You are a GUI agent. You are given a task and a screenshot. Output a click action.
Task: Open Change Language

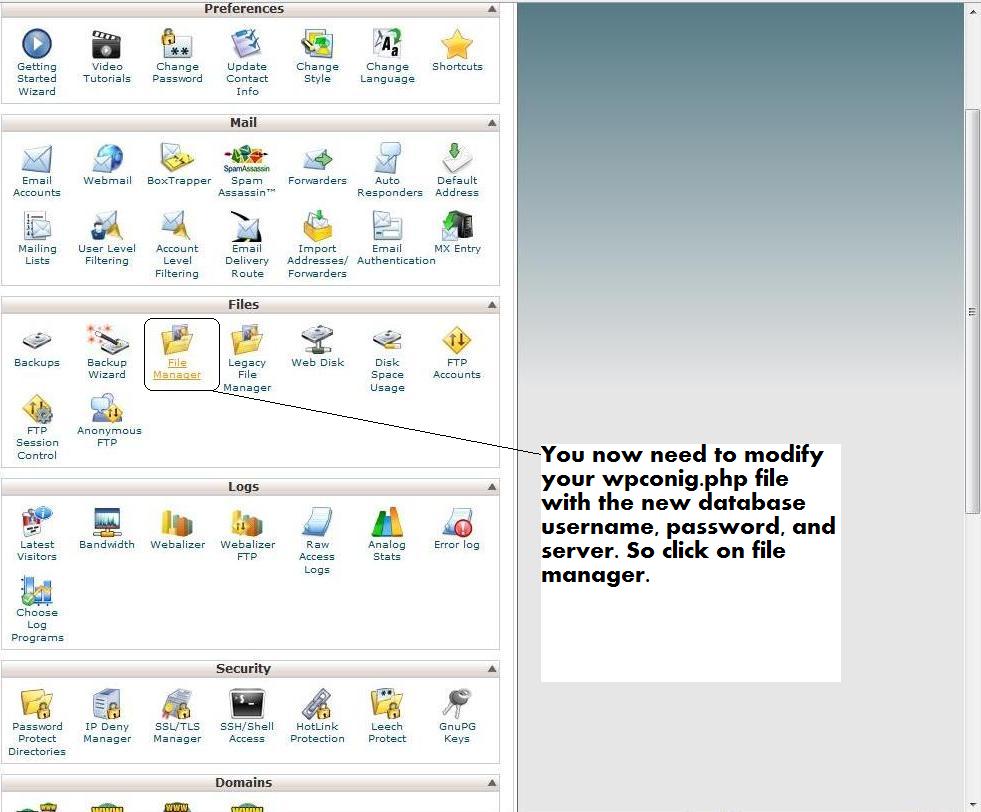pos(387,56)
